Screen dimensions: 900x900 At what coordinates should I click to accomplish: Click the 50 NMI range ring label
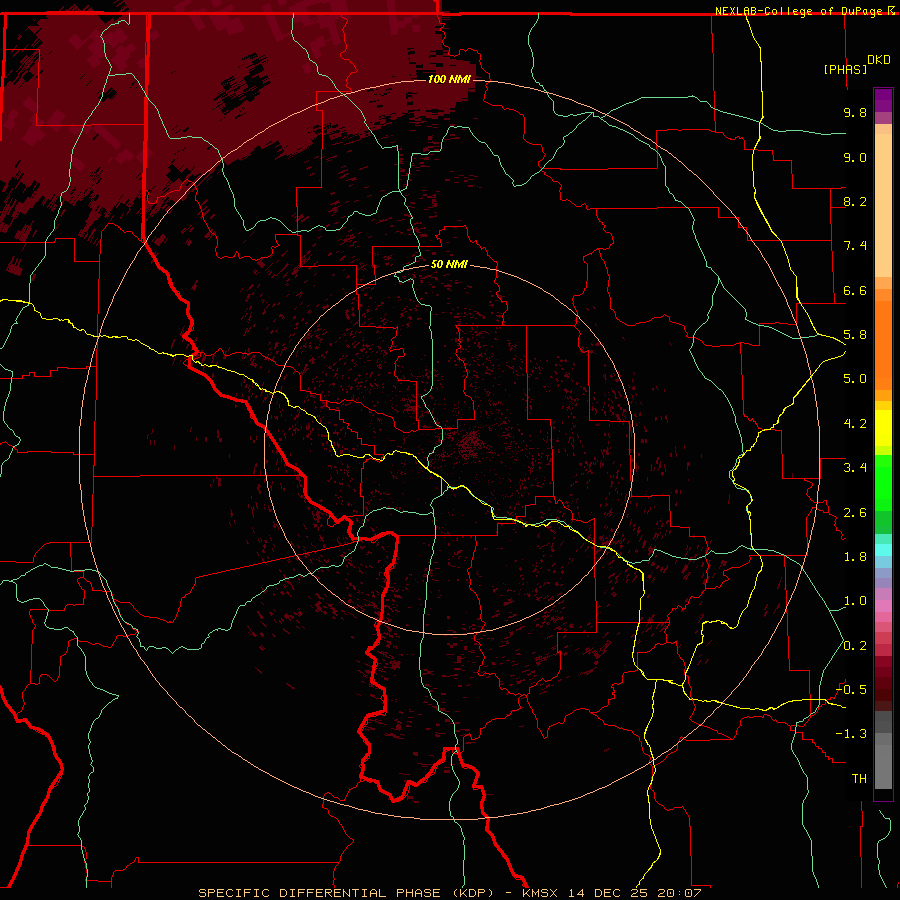point(449,264)
